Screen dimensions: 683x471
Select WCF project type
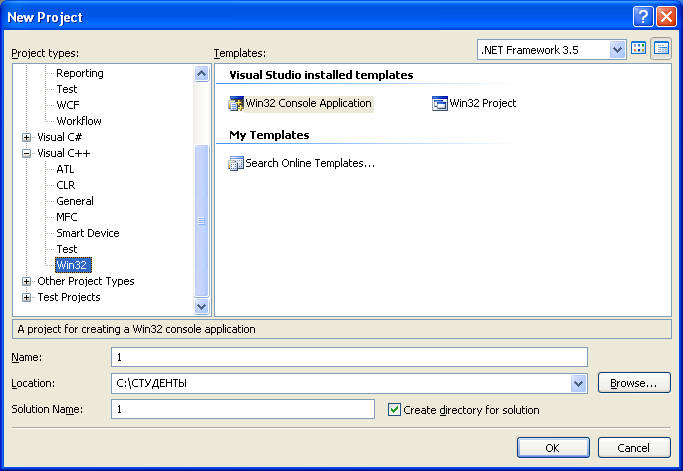click(68, 105)
